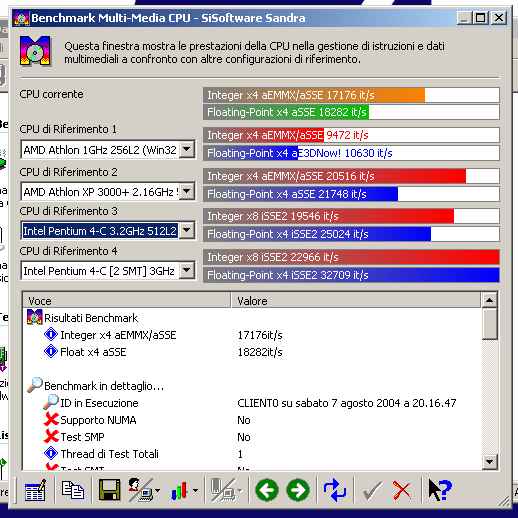Click the orange Integer 17176 it/s bar
The height and width of the screenshot is (518, 518).
(x=351, y=95)
